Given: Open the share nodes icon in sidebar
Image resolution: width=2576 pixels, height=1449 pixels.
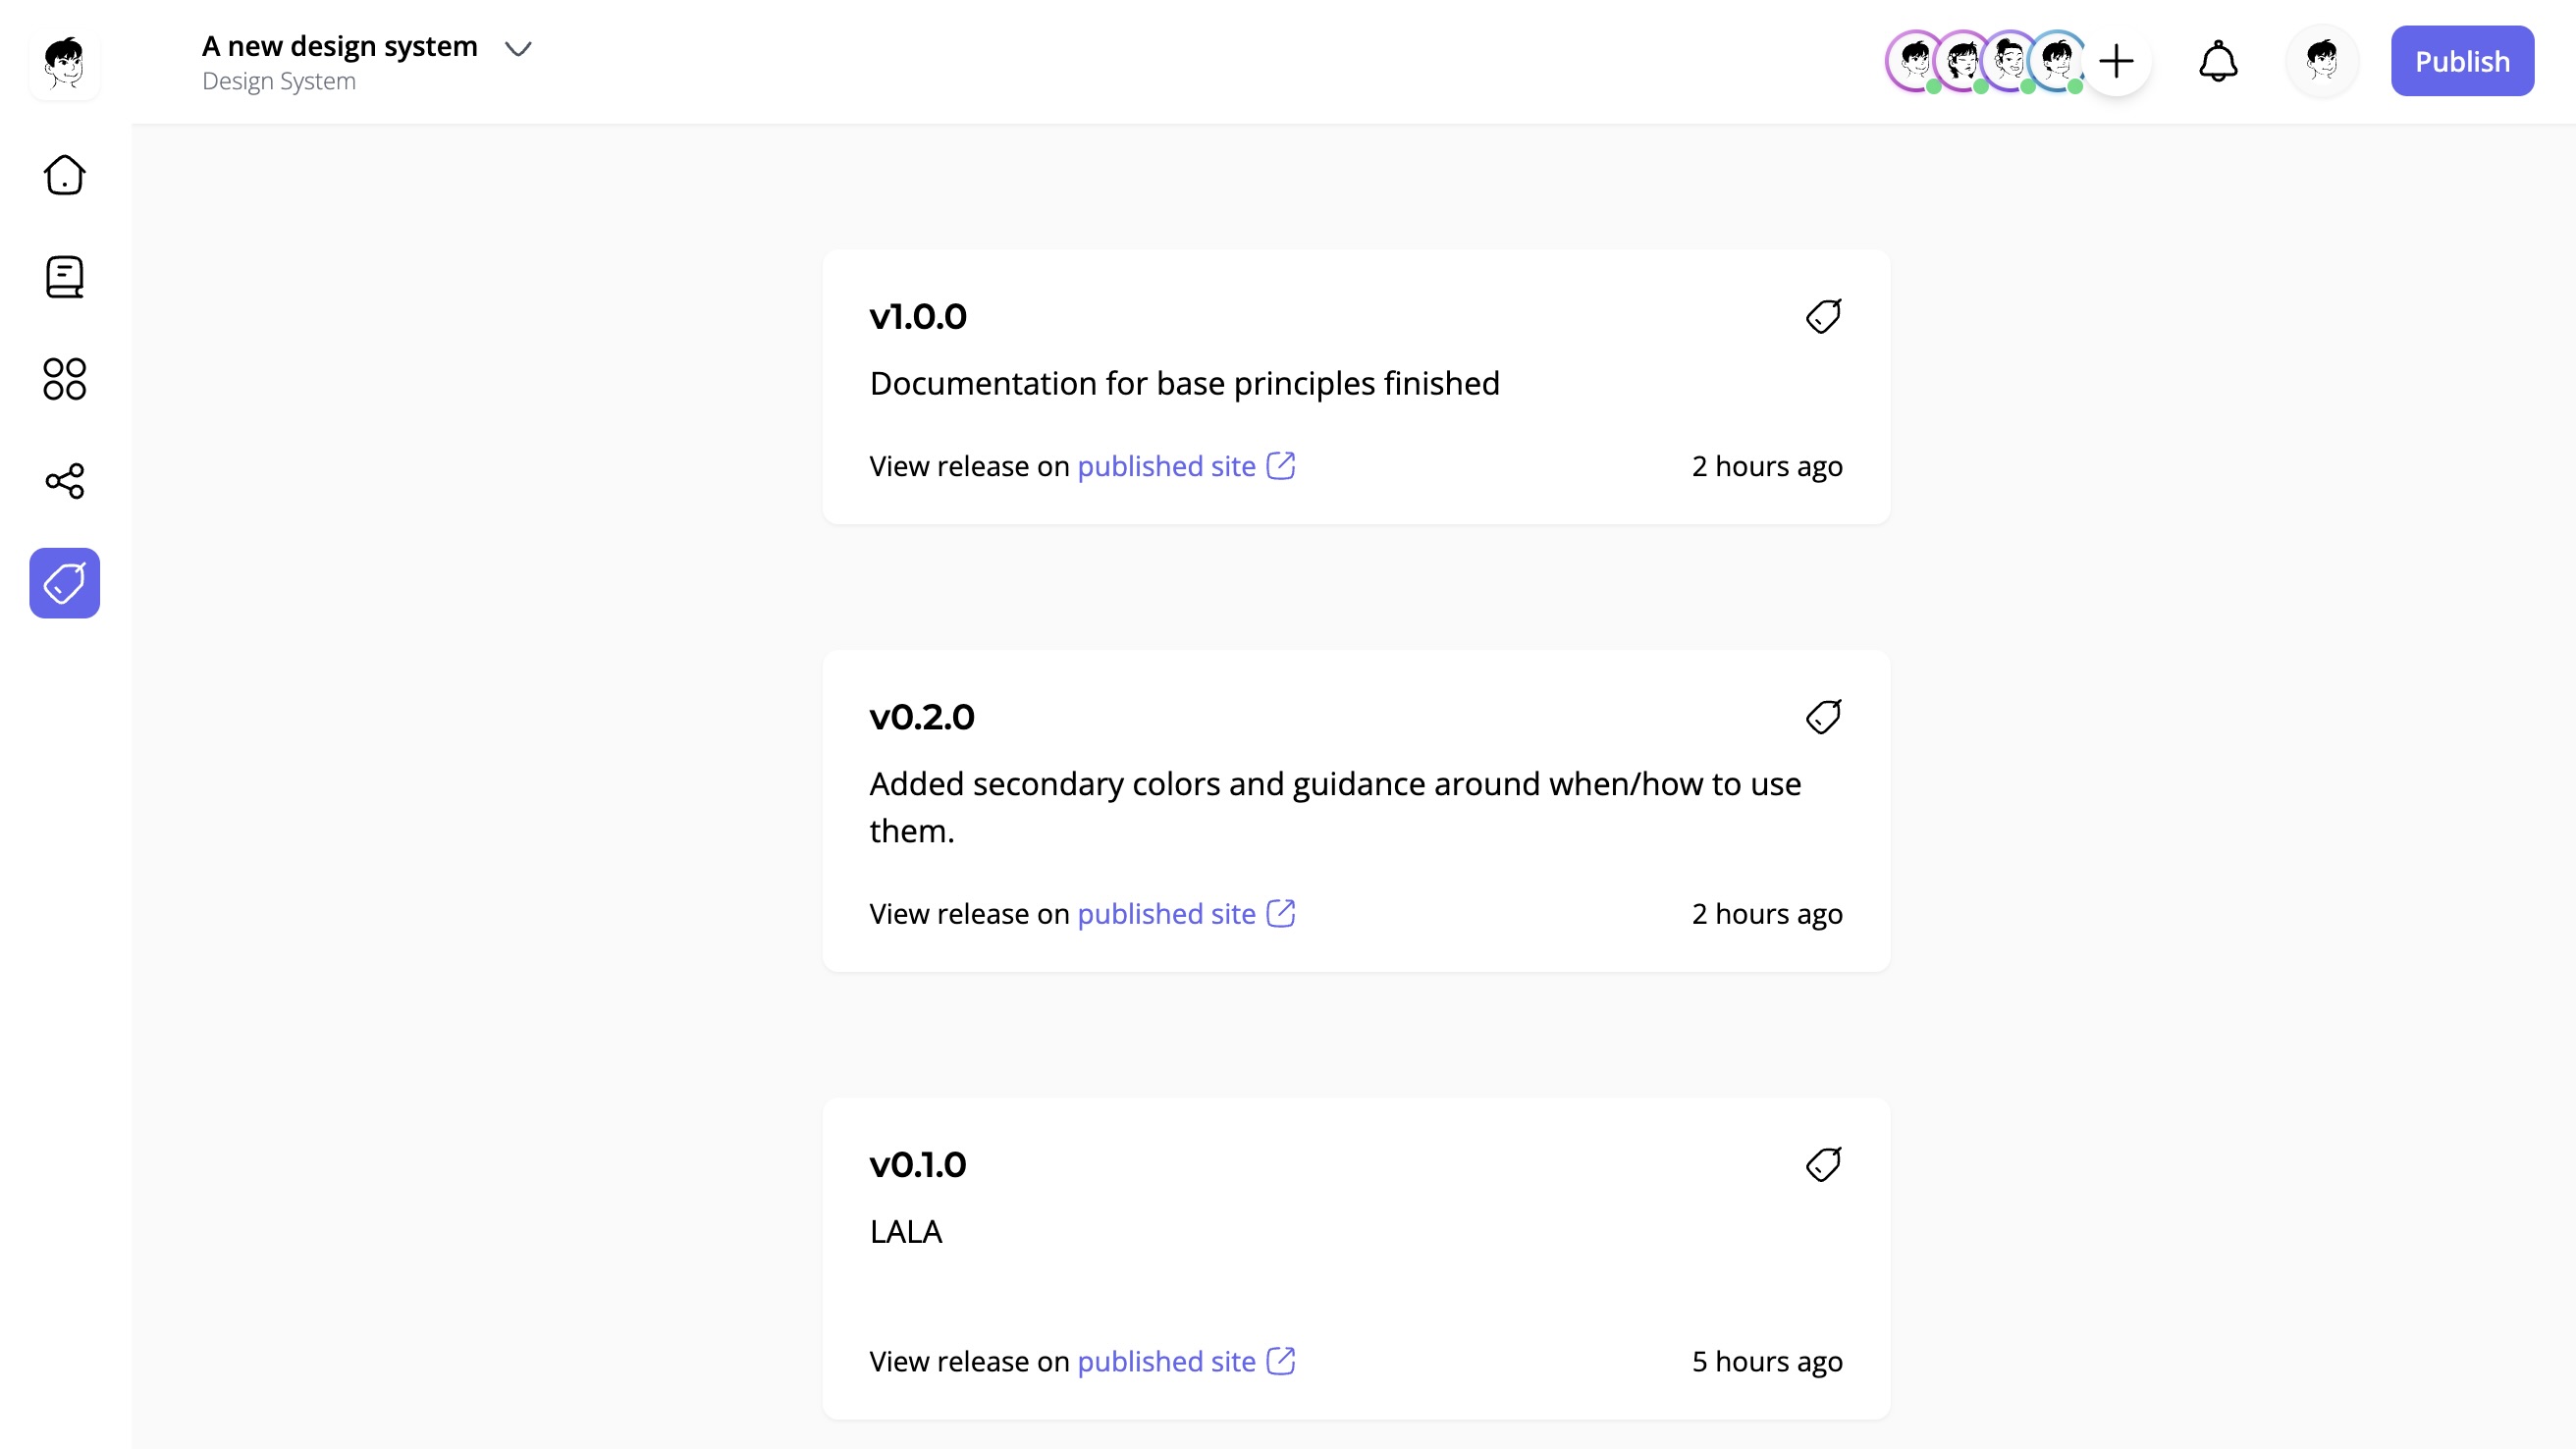Looking at the screenshot, I should (65, 481).
